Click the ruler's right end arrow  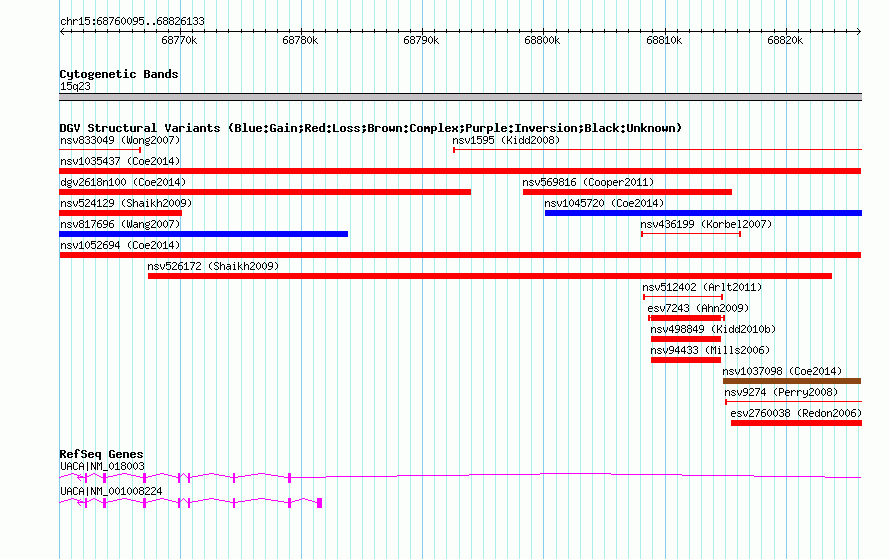pos(859,31)
